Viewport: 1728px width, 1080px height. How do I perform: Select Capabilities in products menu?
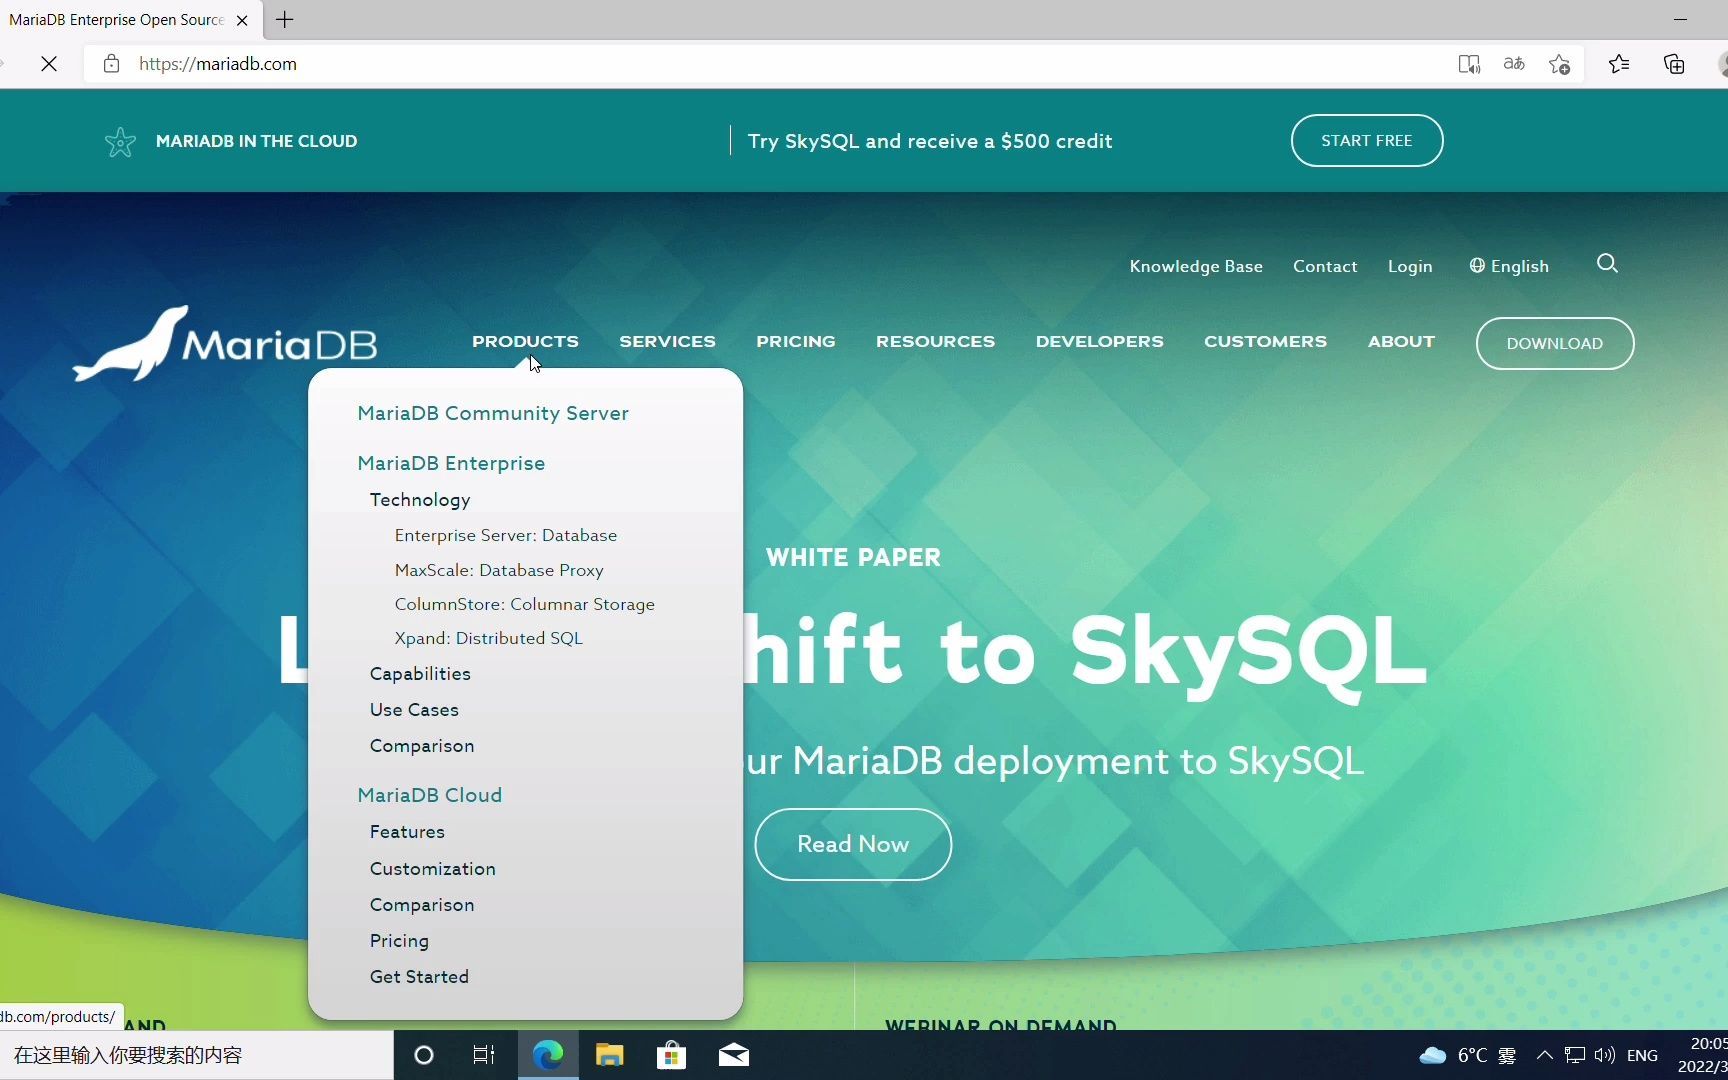click(x=420, y=674)
